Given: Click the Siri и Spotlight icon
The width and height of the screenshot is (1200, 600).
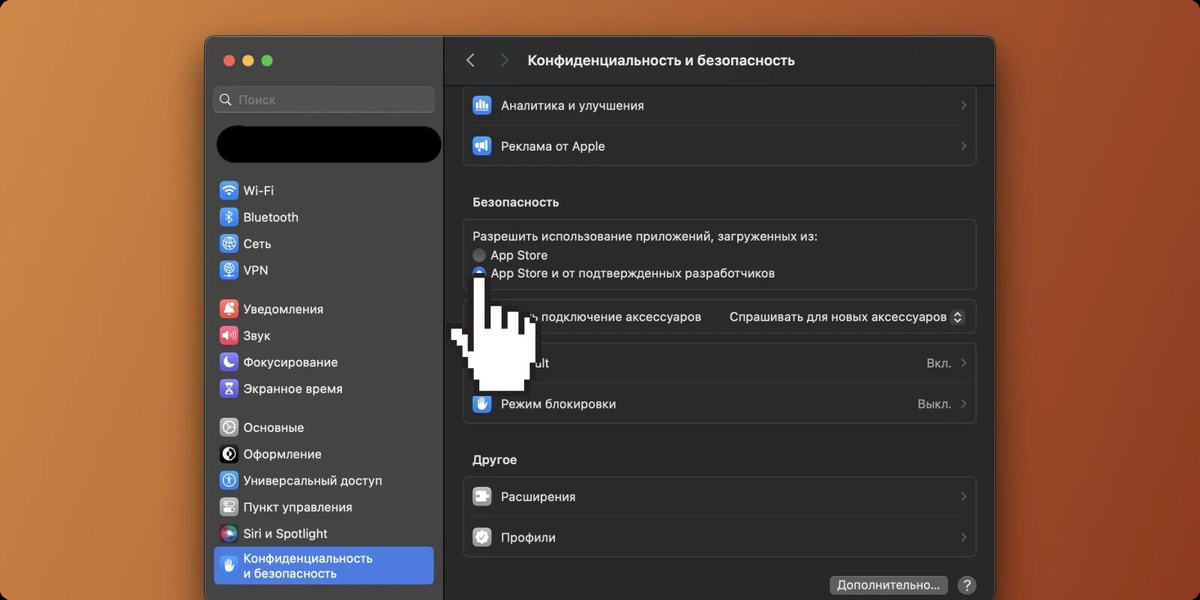Looking at the screenshot, I should click(229, 534).
